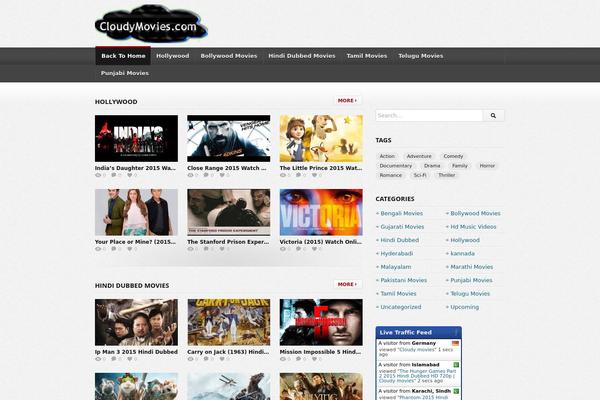Go to Tamil Movies in navigation bar

[366, 56]
